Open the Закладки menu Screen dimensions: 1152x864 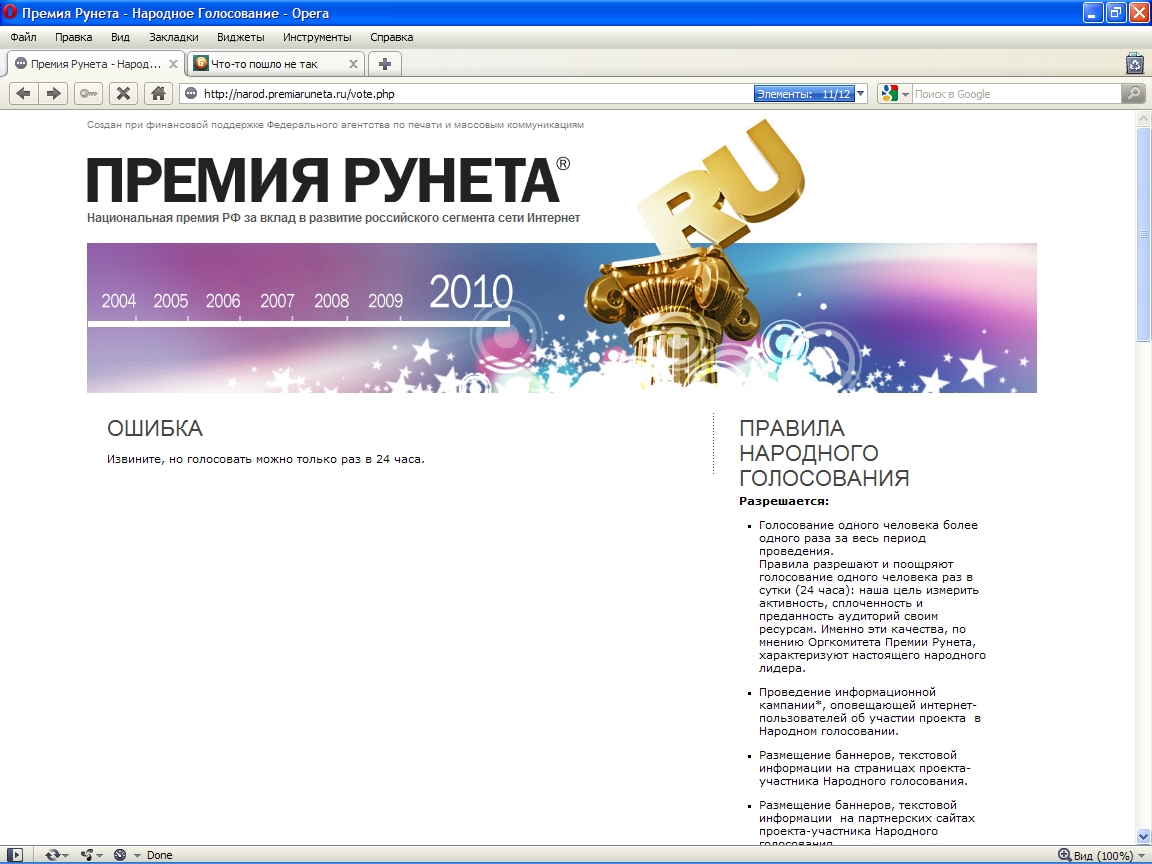tap(173, 37)
